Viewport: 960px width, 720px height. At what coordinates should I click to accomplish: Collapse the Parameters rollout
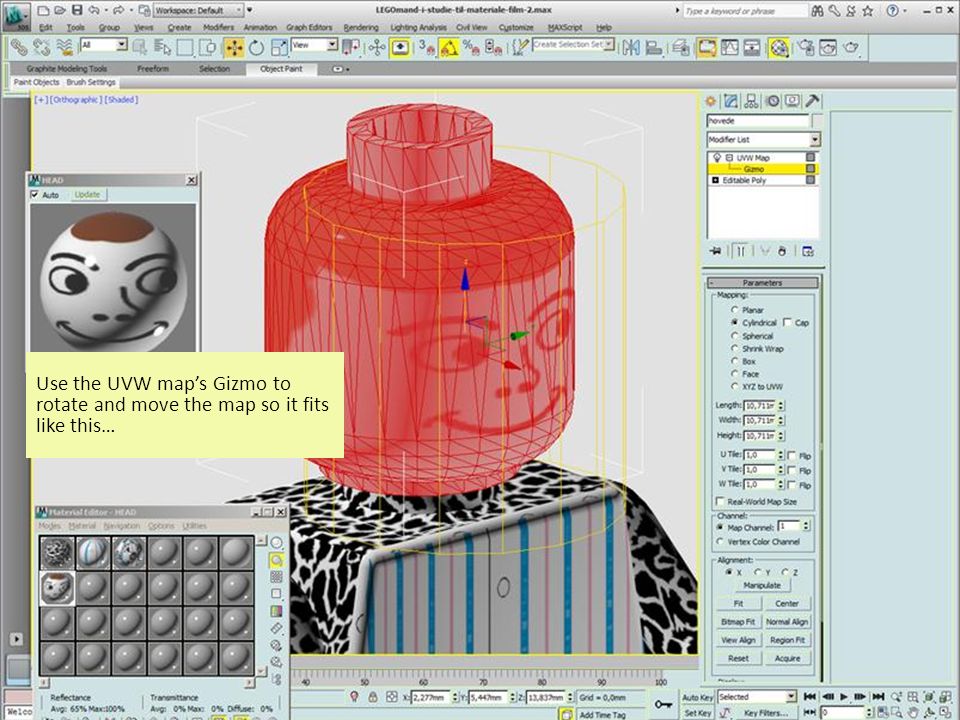[x=763, y=283]
